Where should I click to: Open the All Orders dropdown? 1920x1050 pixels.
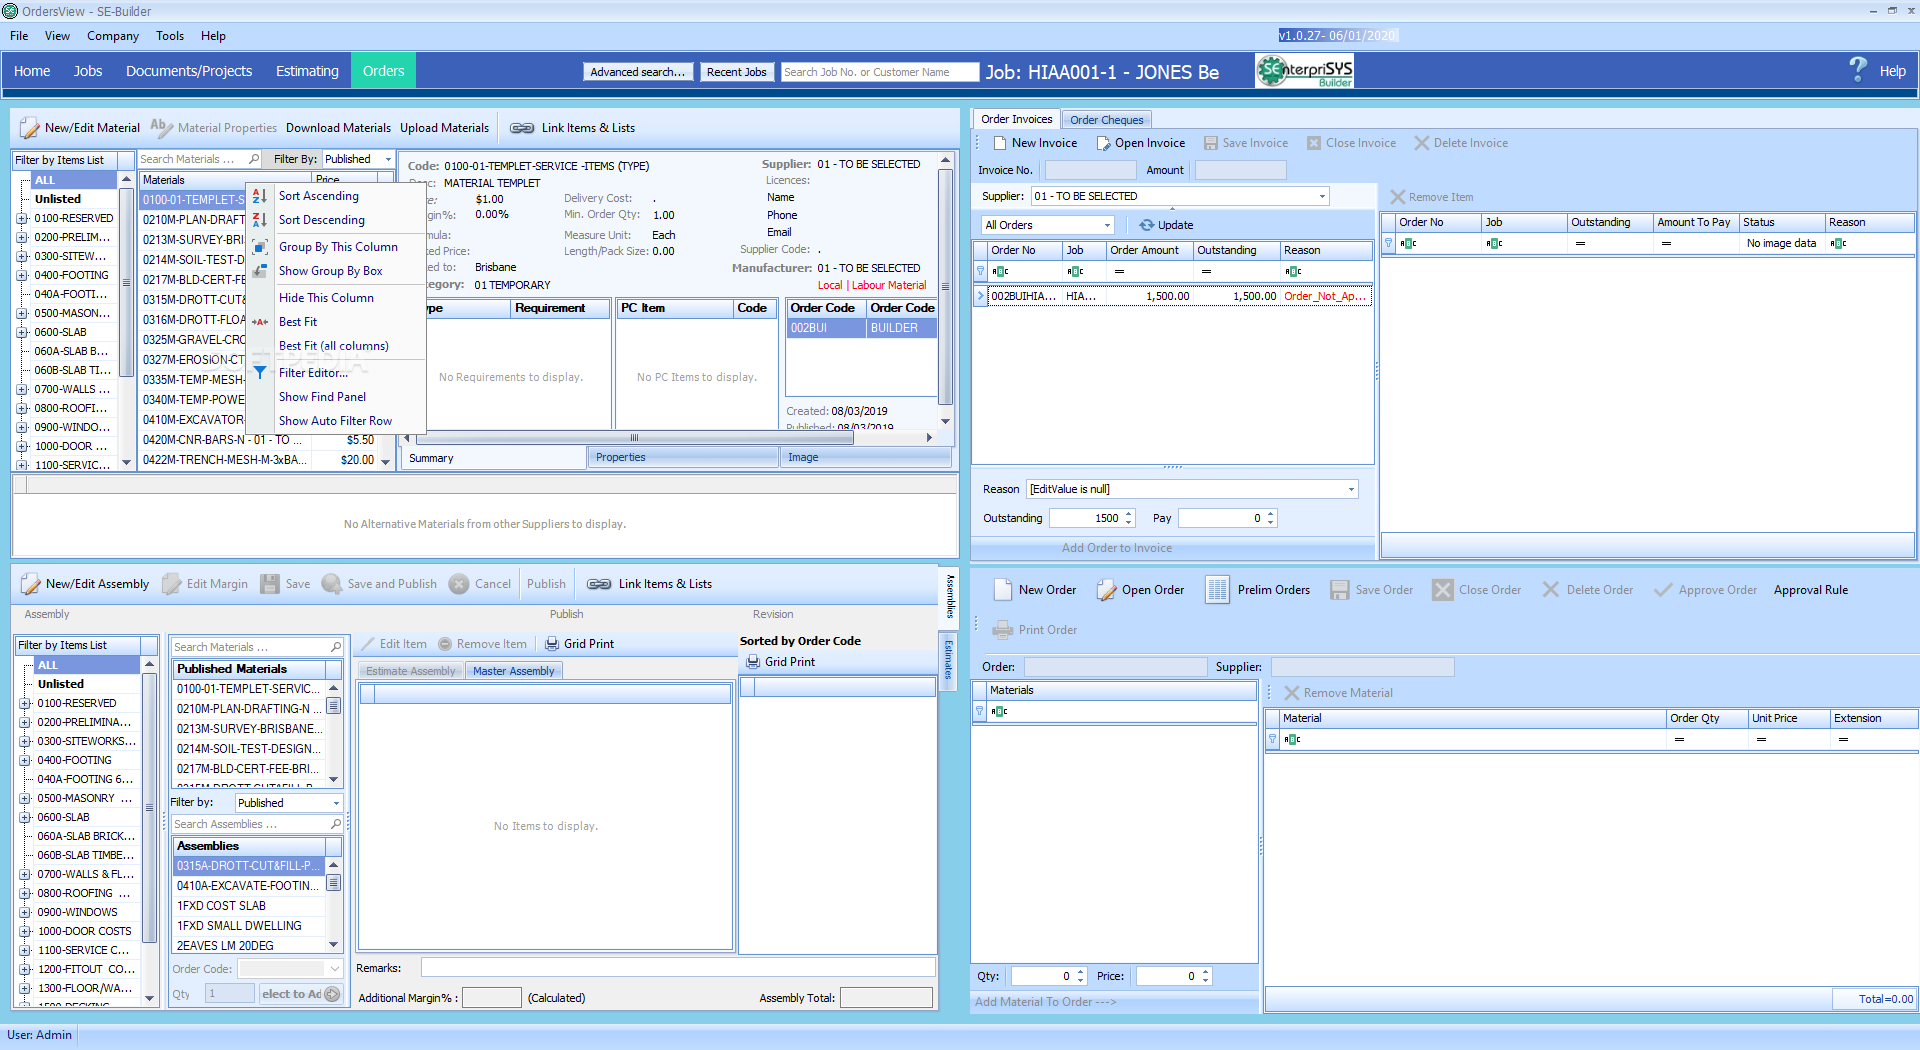pyautogui.click(x=1107, y=225)
